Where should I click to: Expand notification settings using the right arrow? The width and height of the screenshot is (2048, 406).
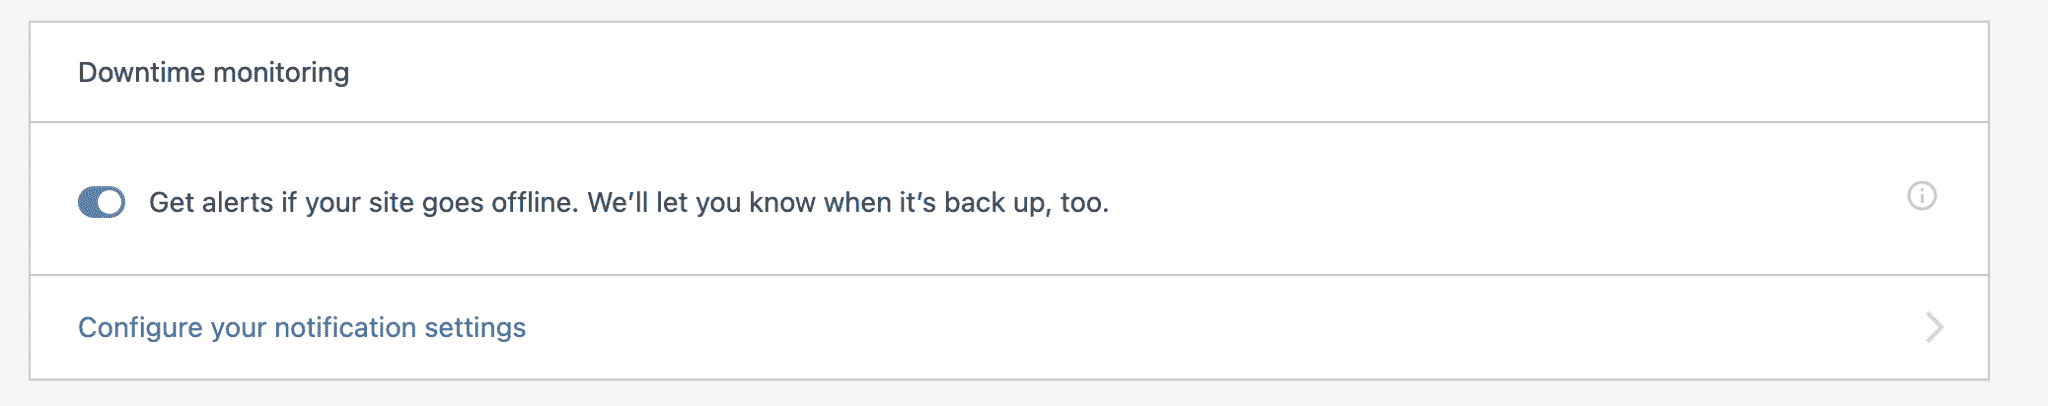tap(1934, 327)
